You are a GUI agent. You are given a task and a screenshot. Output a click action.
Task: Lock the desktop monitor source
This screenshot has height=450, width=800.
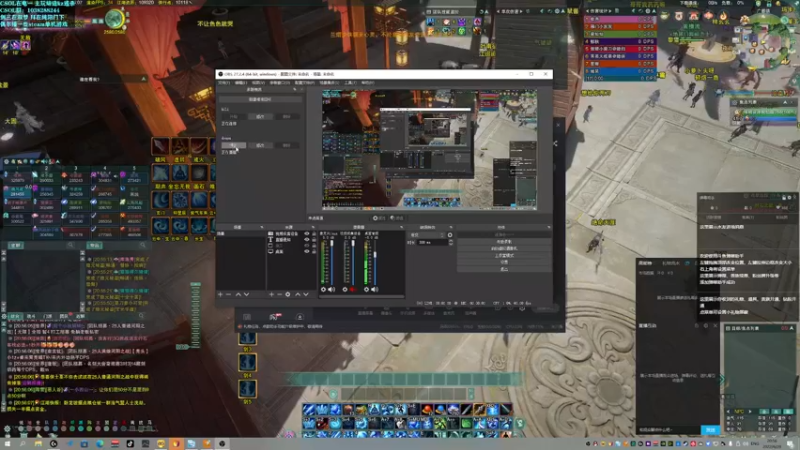[x=314, y=252]
